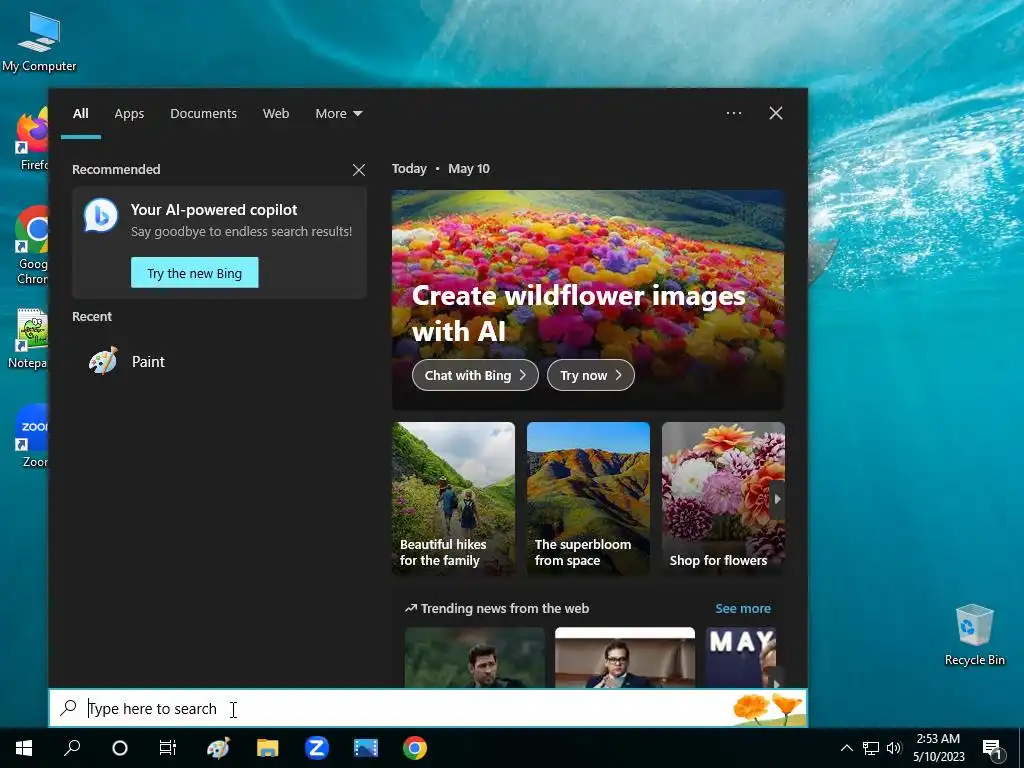Open the video editor taskbar icon
This screenshot has height=768, width=1024.
point(366,748)
